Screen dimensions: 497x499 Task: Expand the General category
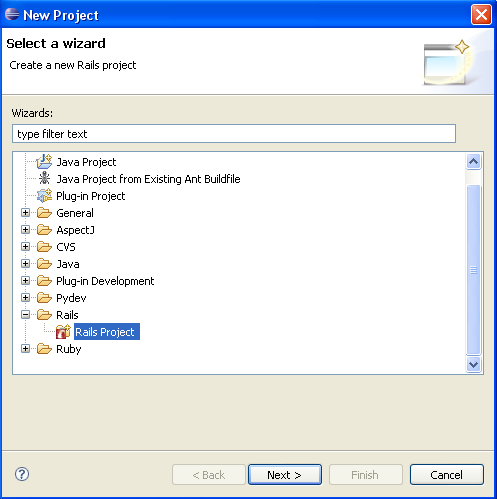coord(25,213)
